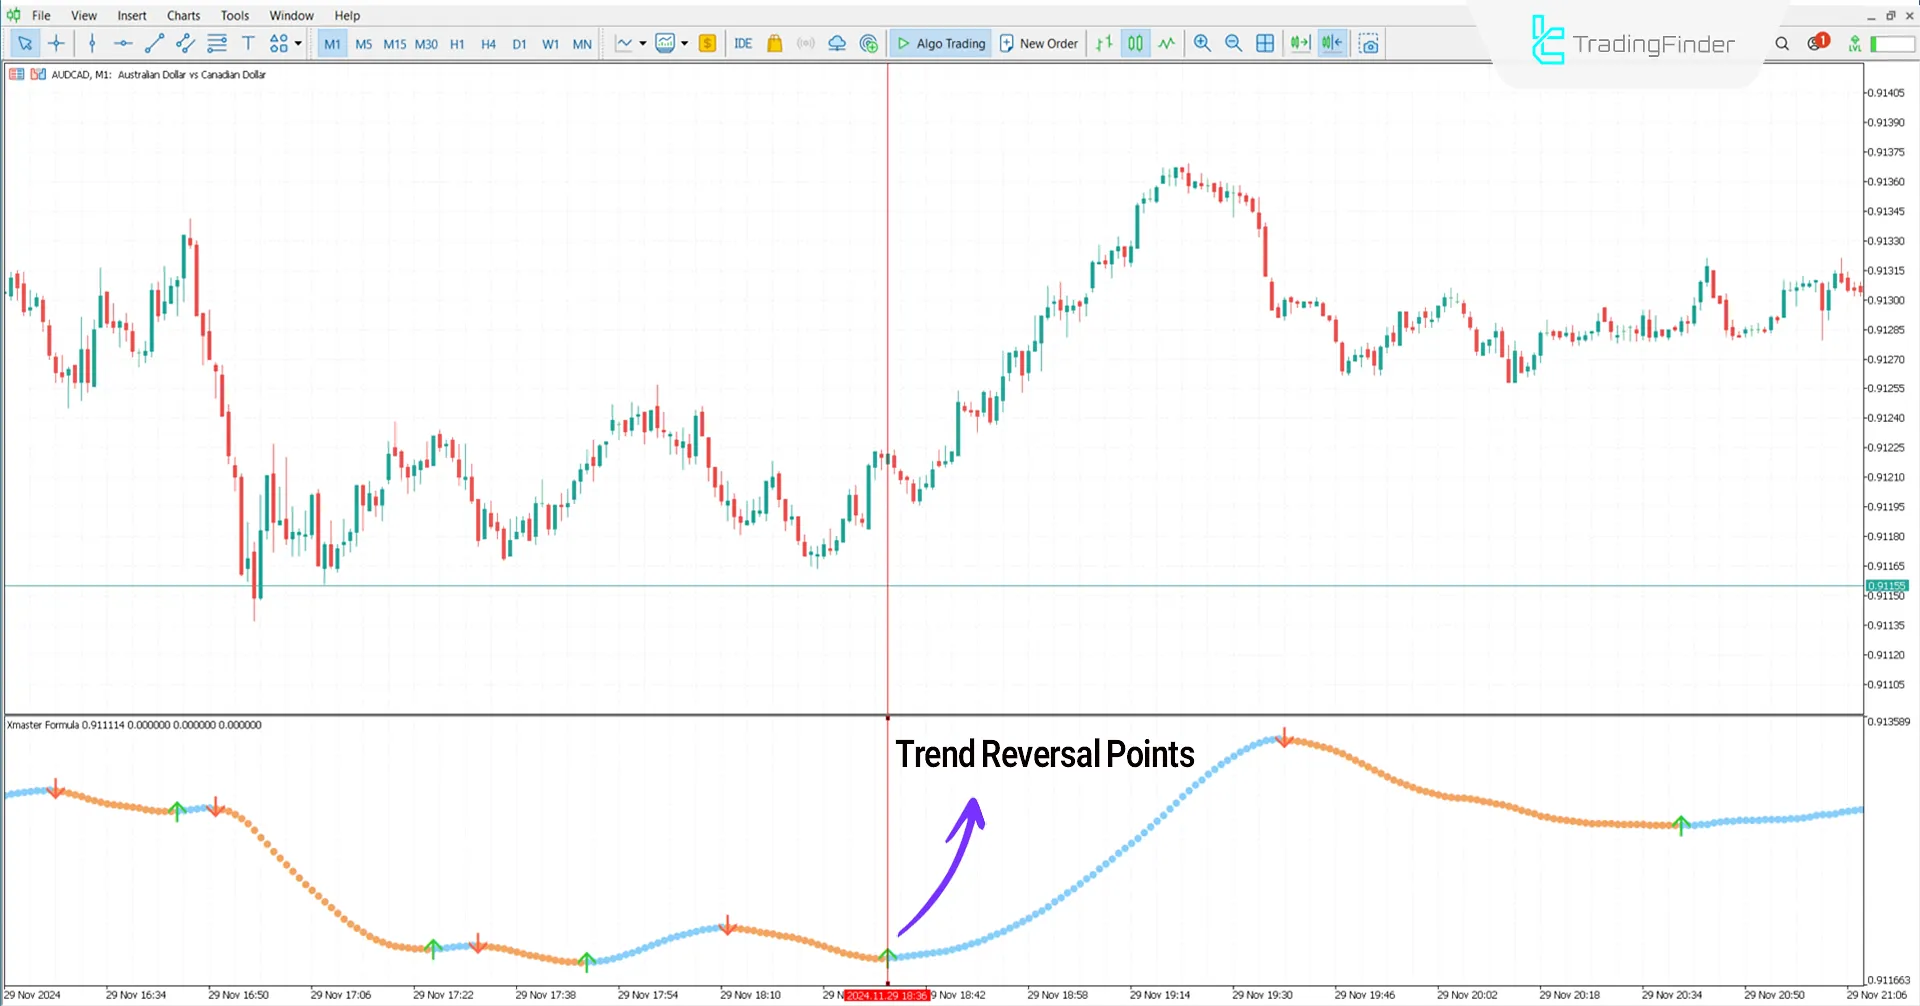Open the Market purchases icon
1920x1006 pixels.
point(774,43)
